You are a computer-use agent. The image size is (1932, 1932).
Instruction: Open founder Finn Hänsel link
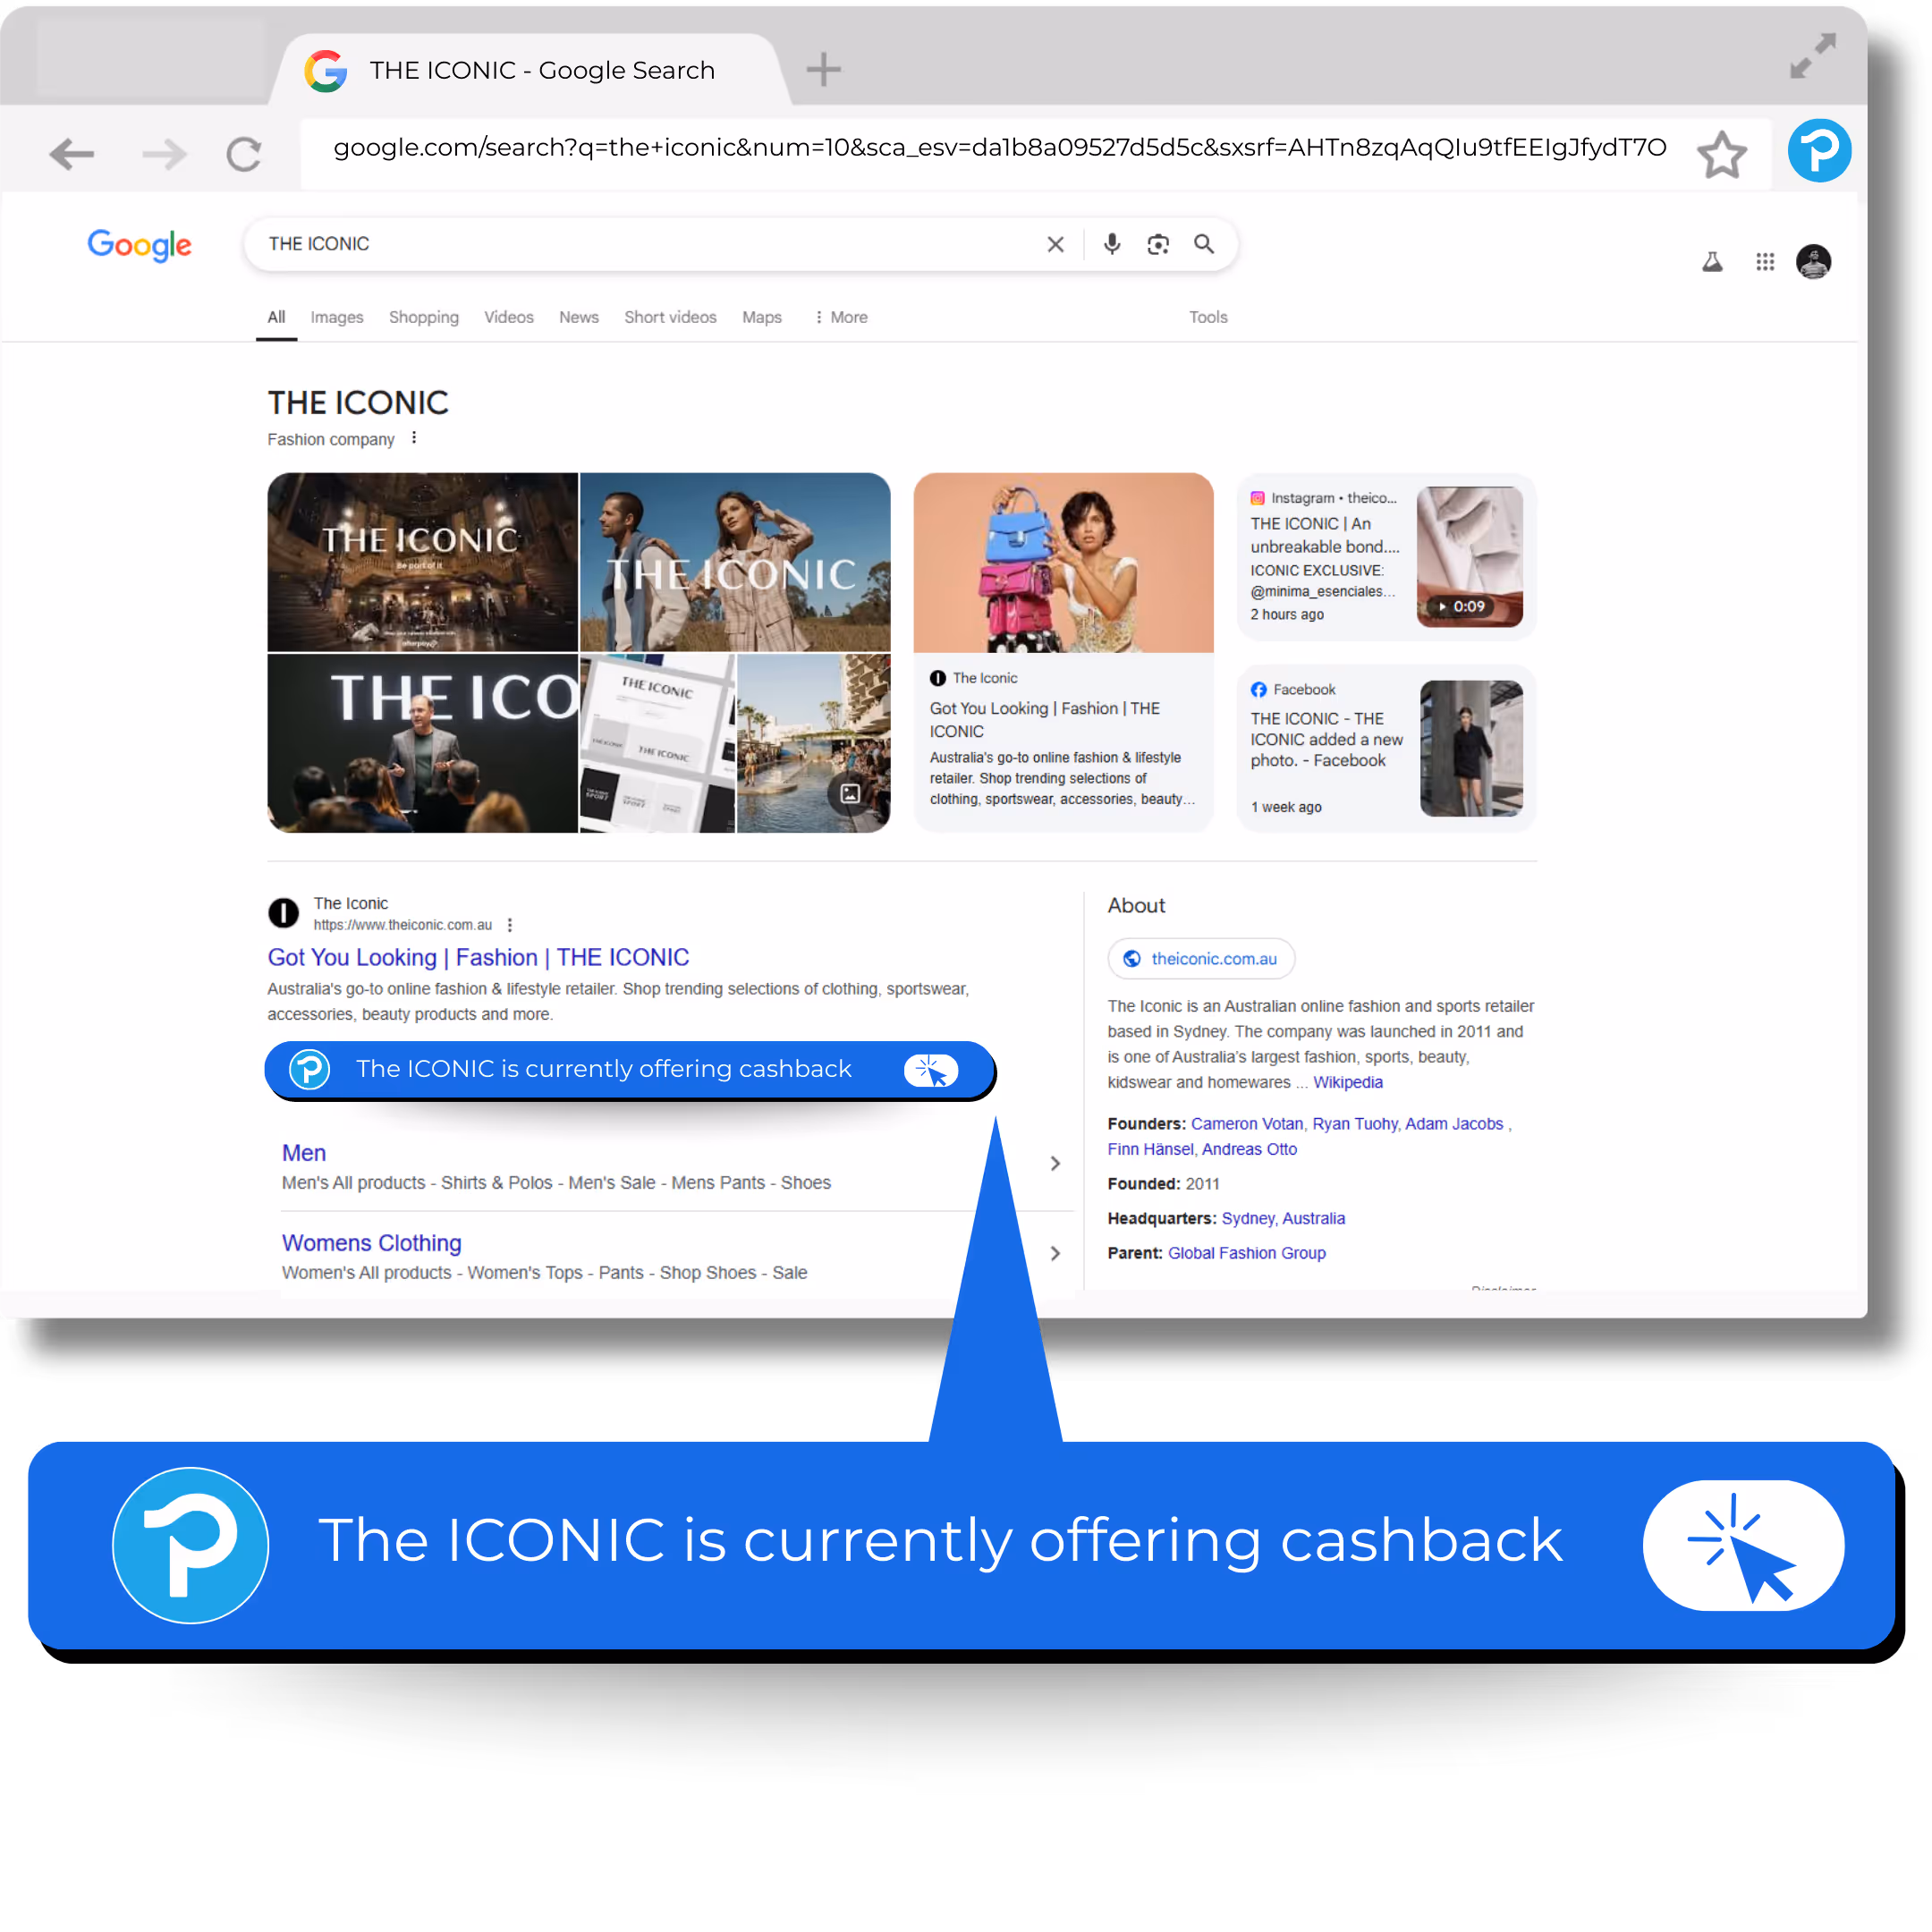(1150, 1149)
